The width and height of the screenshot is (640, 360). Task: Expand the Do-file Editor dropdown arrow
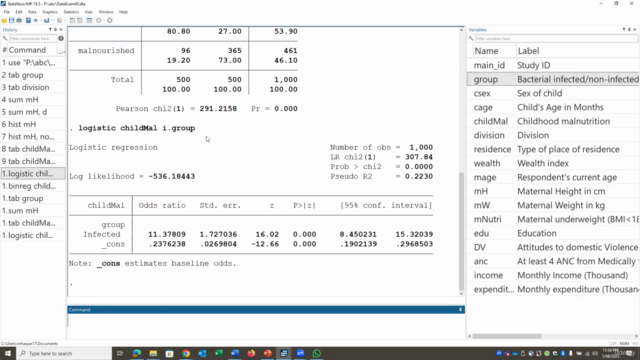pos(65,20)
